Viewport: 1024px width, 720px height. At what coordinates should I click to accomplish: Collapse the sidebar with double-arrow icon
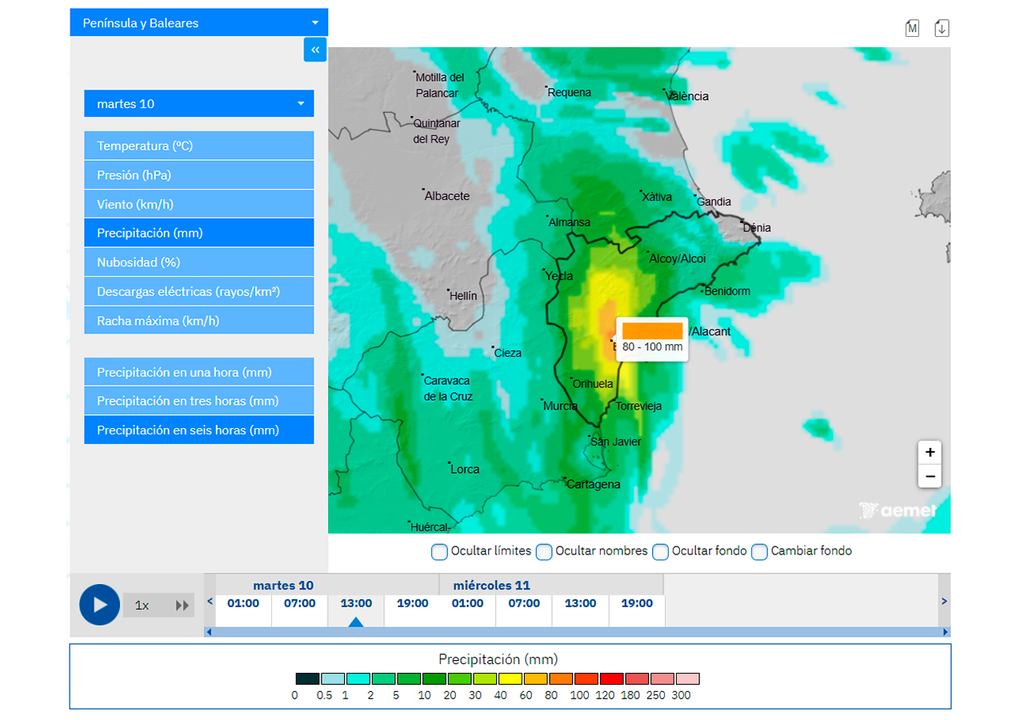tap(315, 49)
